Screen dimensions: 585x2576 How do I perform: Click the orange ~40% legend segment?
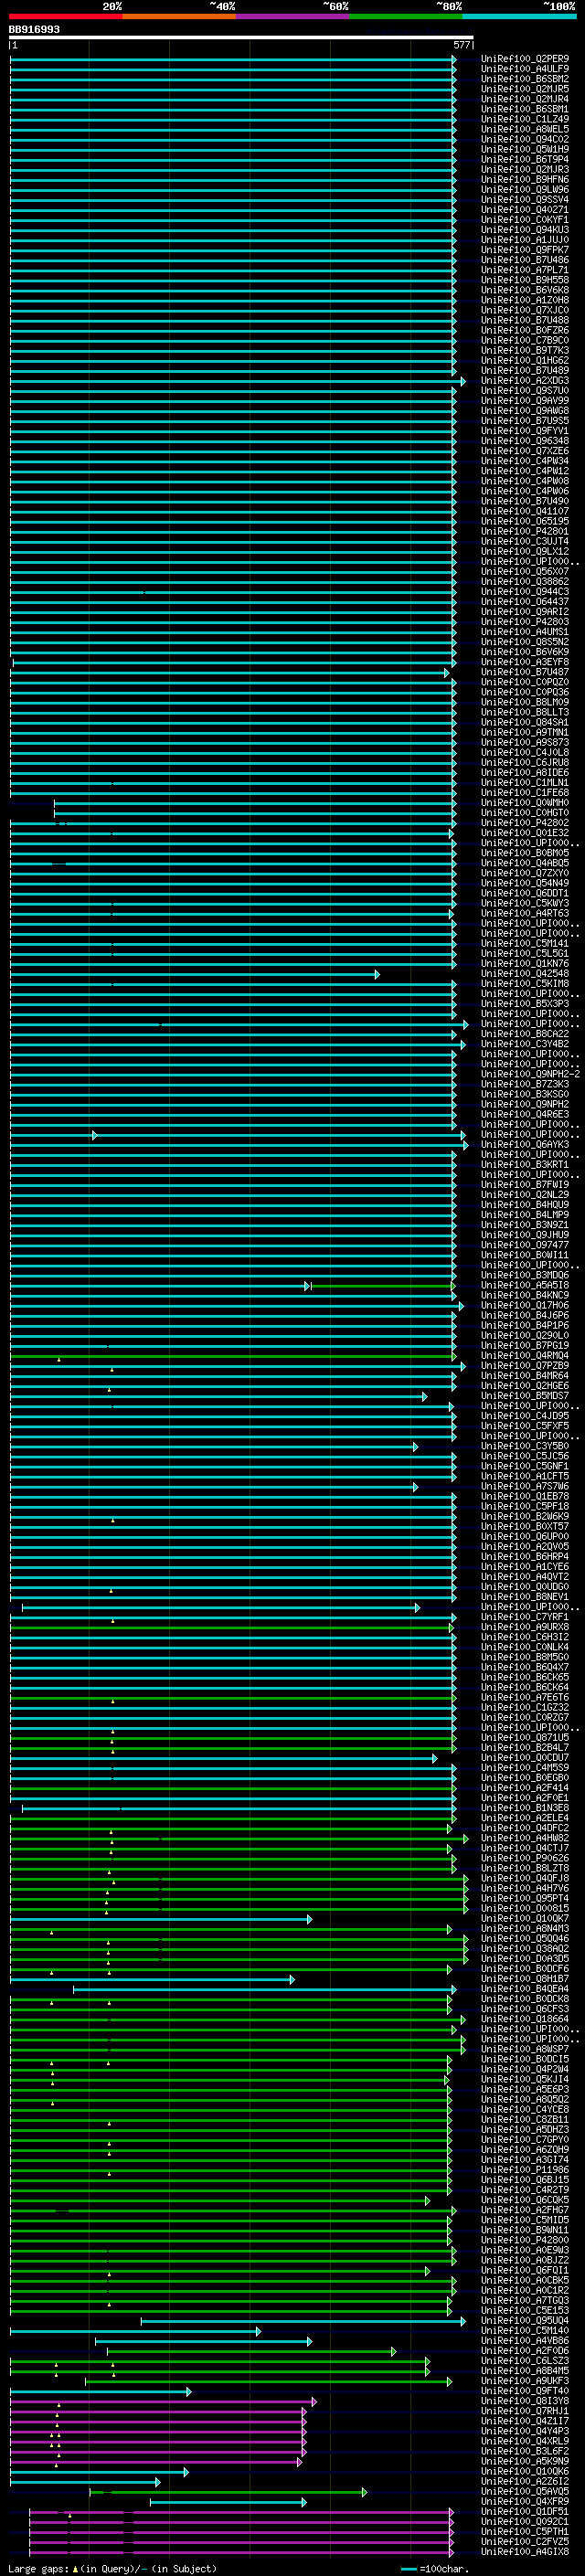click(x=179, y=16)
